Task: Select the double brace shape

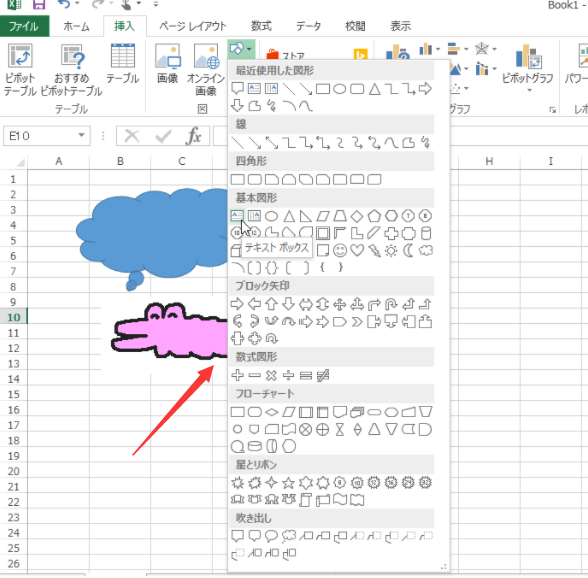Action: [x=271, y=267]
